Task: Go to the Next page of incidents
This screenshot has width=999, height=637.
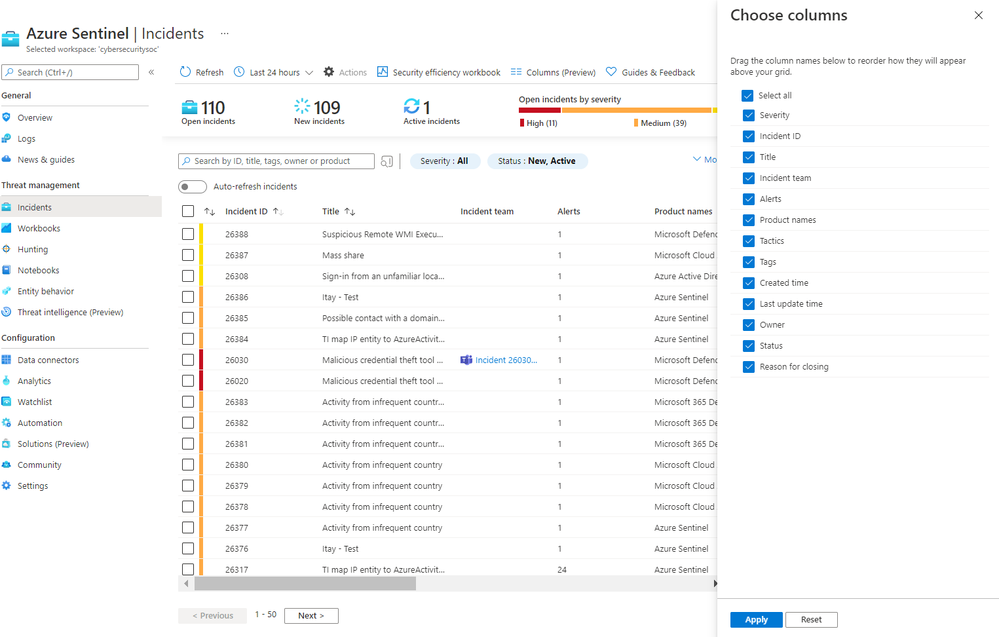Action: click(x=312, y=616)
